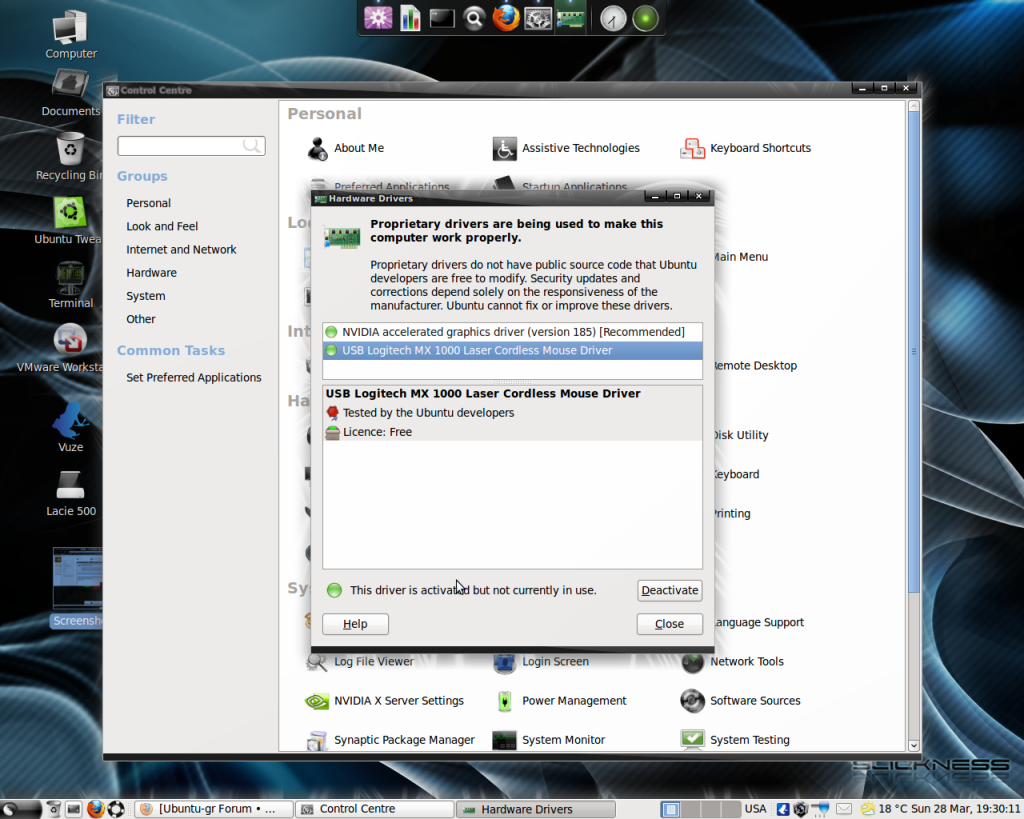Open Network Tools
1024x819 pixels.
732,662
